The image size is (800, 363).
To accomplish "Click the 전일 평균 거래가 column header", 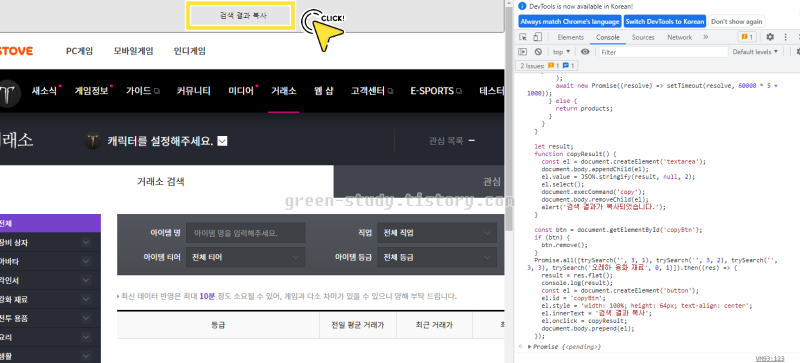I will pos(358,325).
